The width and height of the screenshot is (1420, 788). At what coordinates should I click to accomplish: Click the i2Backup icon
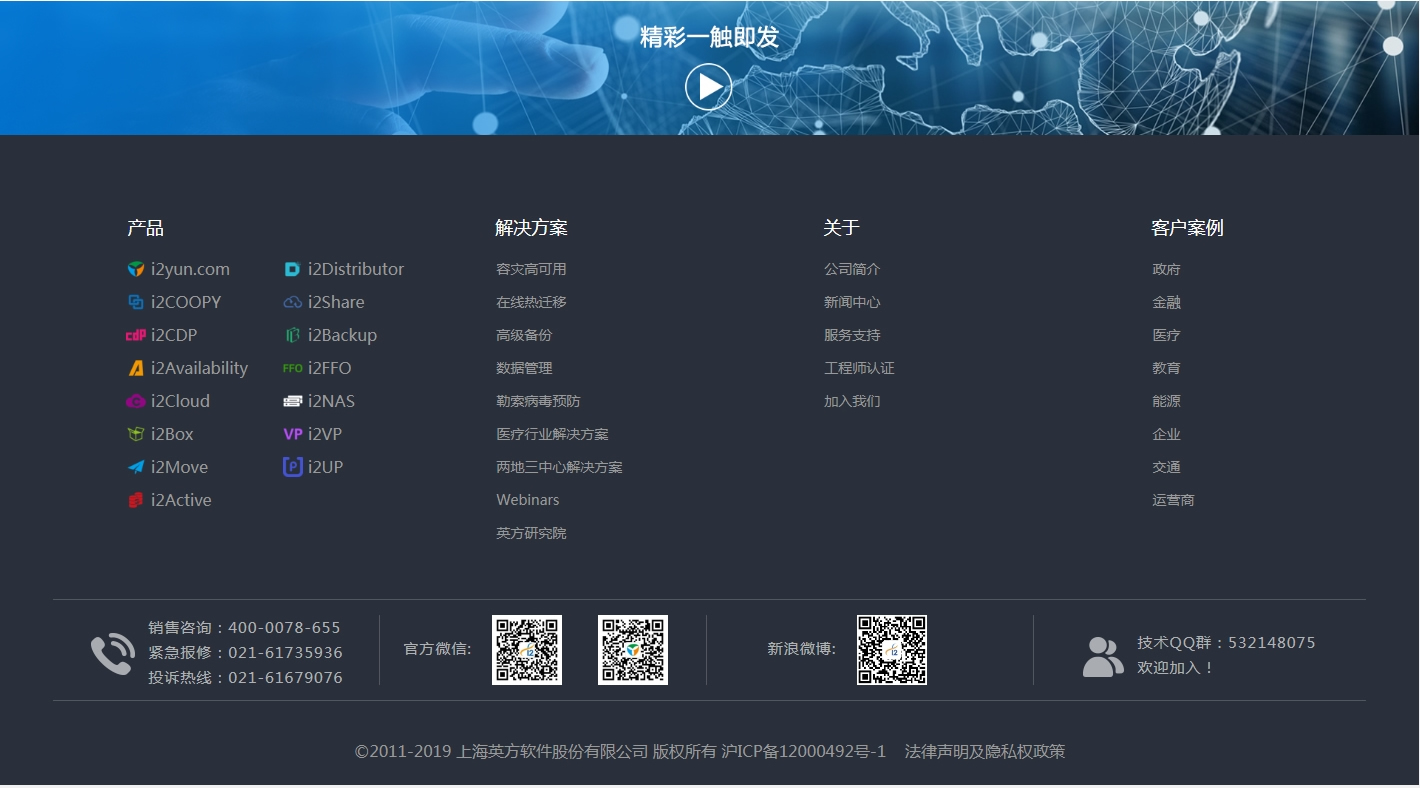[292, 335]
